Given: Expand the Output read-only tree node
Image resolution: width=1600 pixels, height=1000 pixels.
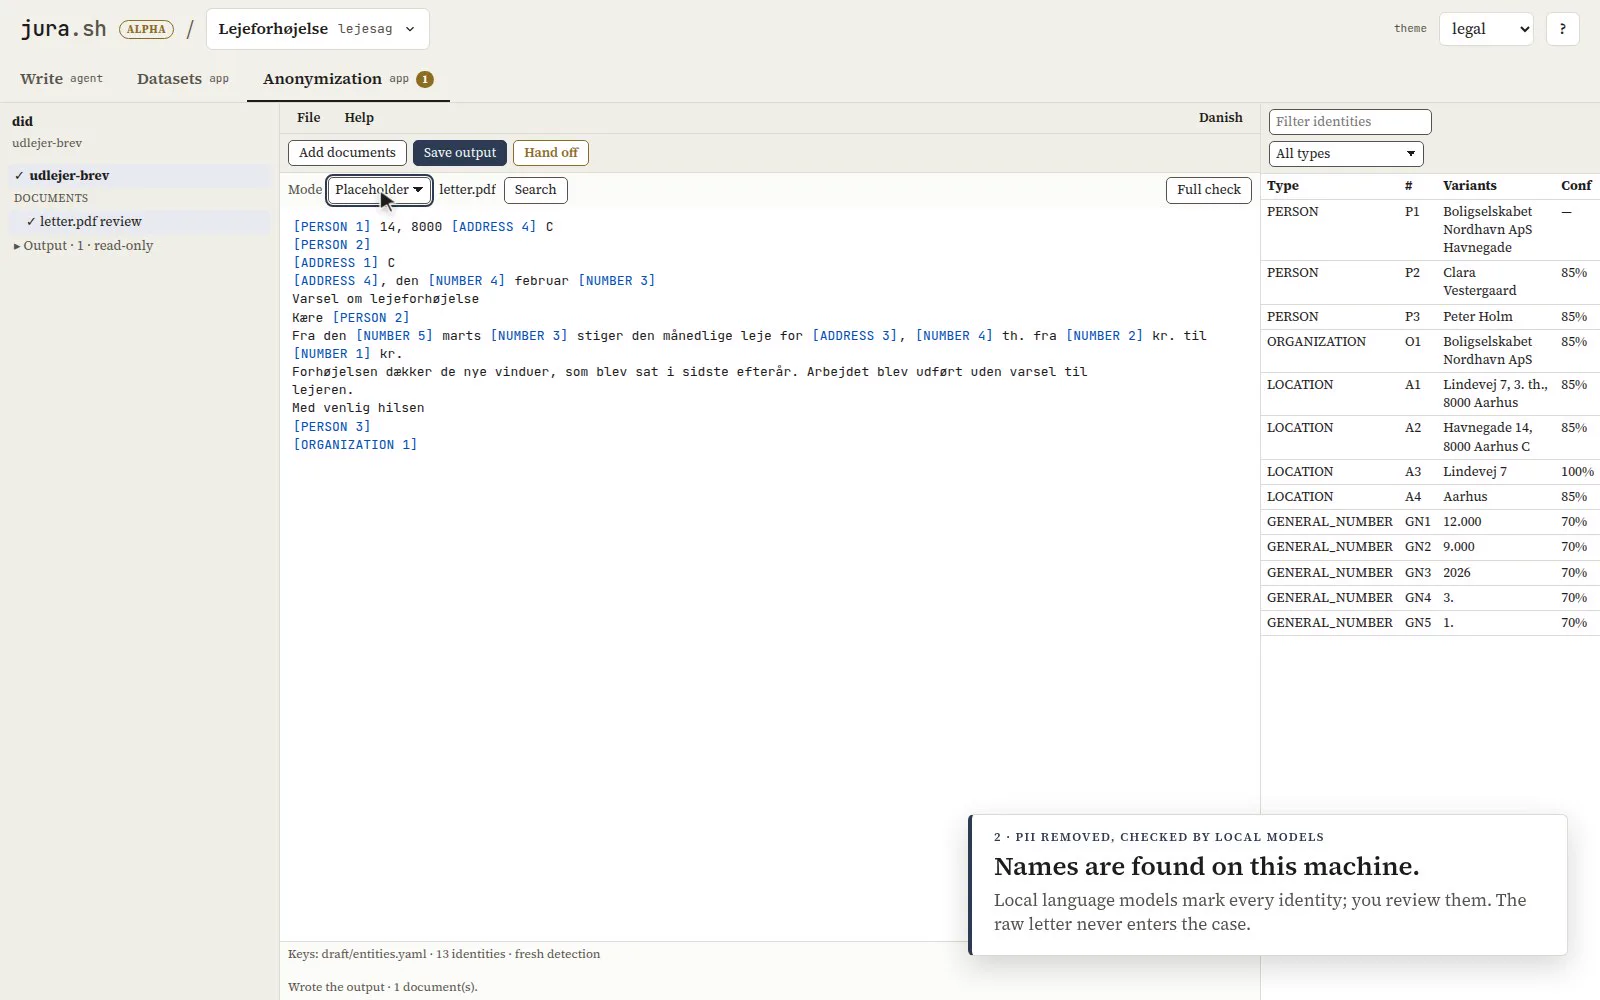Looking at the screenshot, I should 84,246.
